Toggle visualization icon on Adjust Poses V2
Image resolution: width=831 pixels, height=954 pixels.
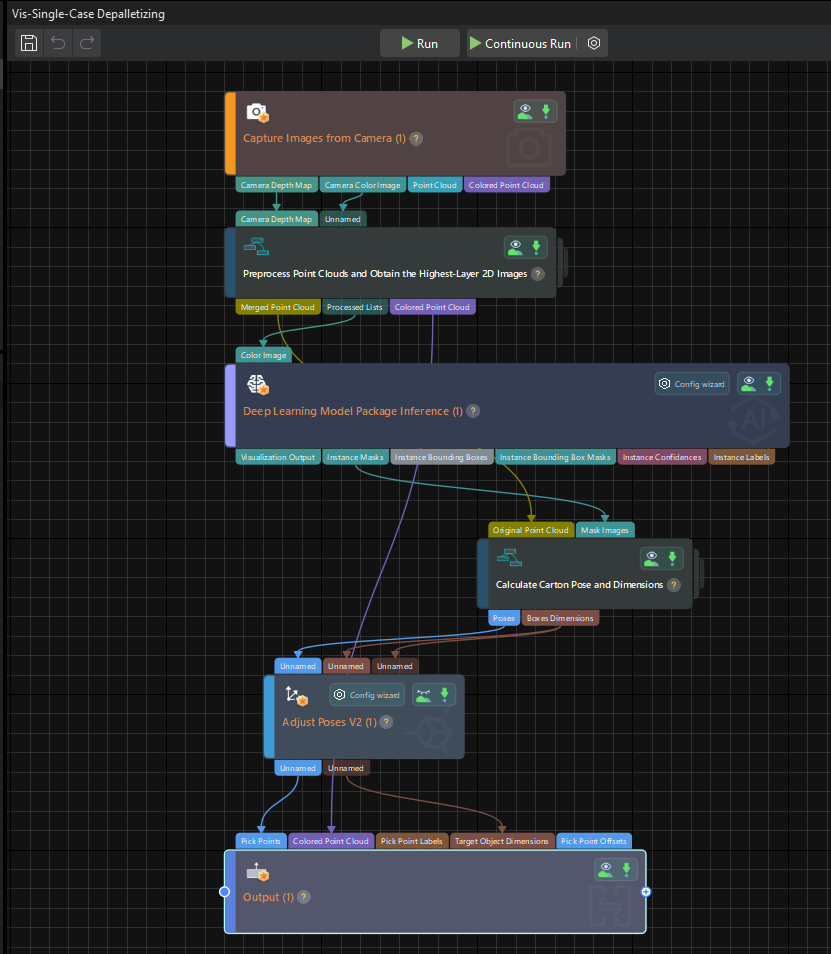tap(424, 695)
